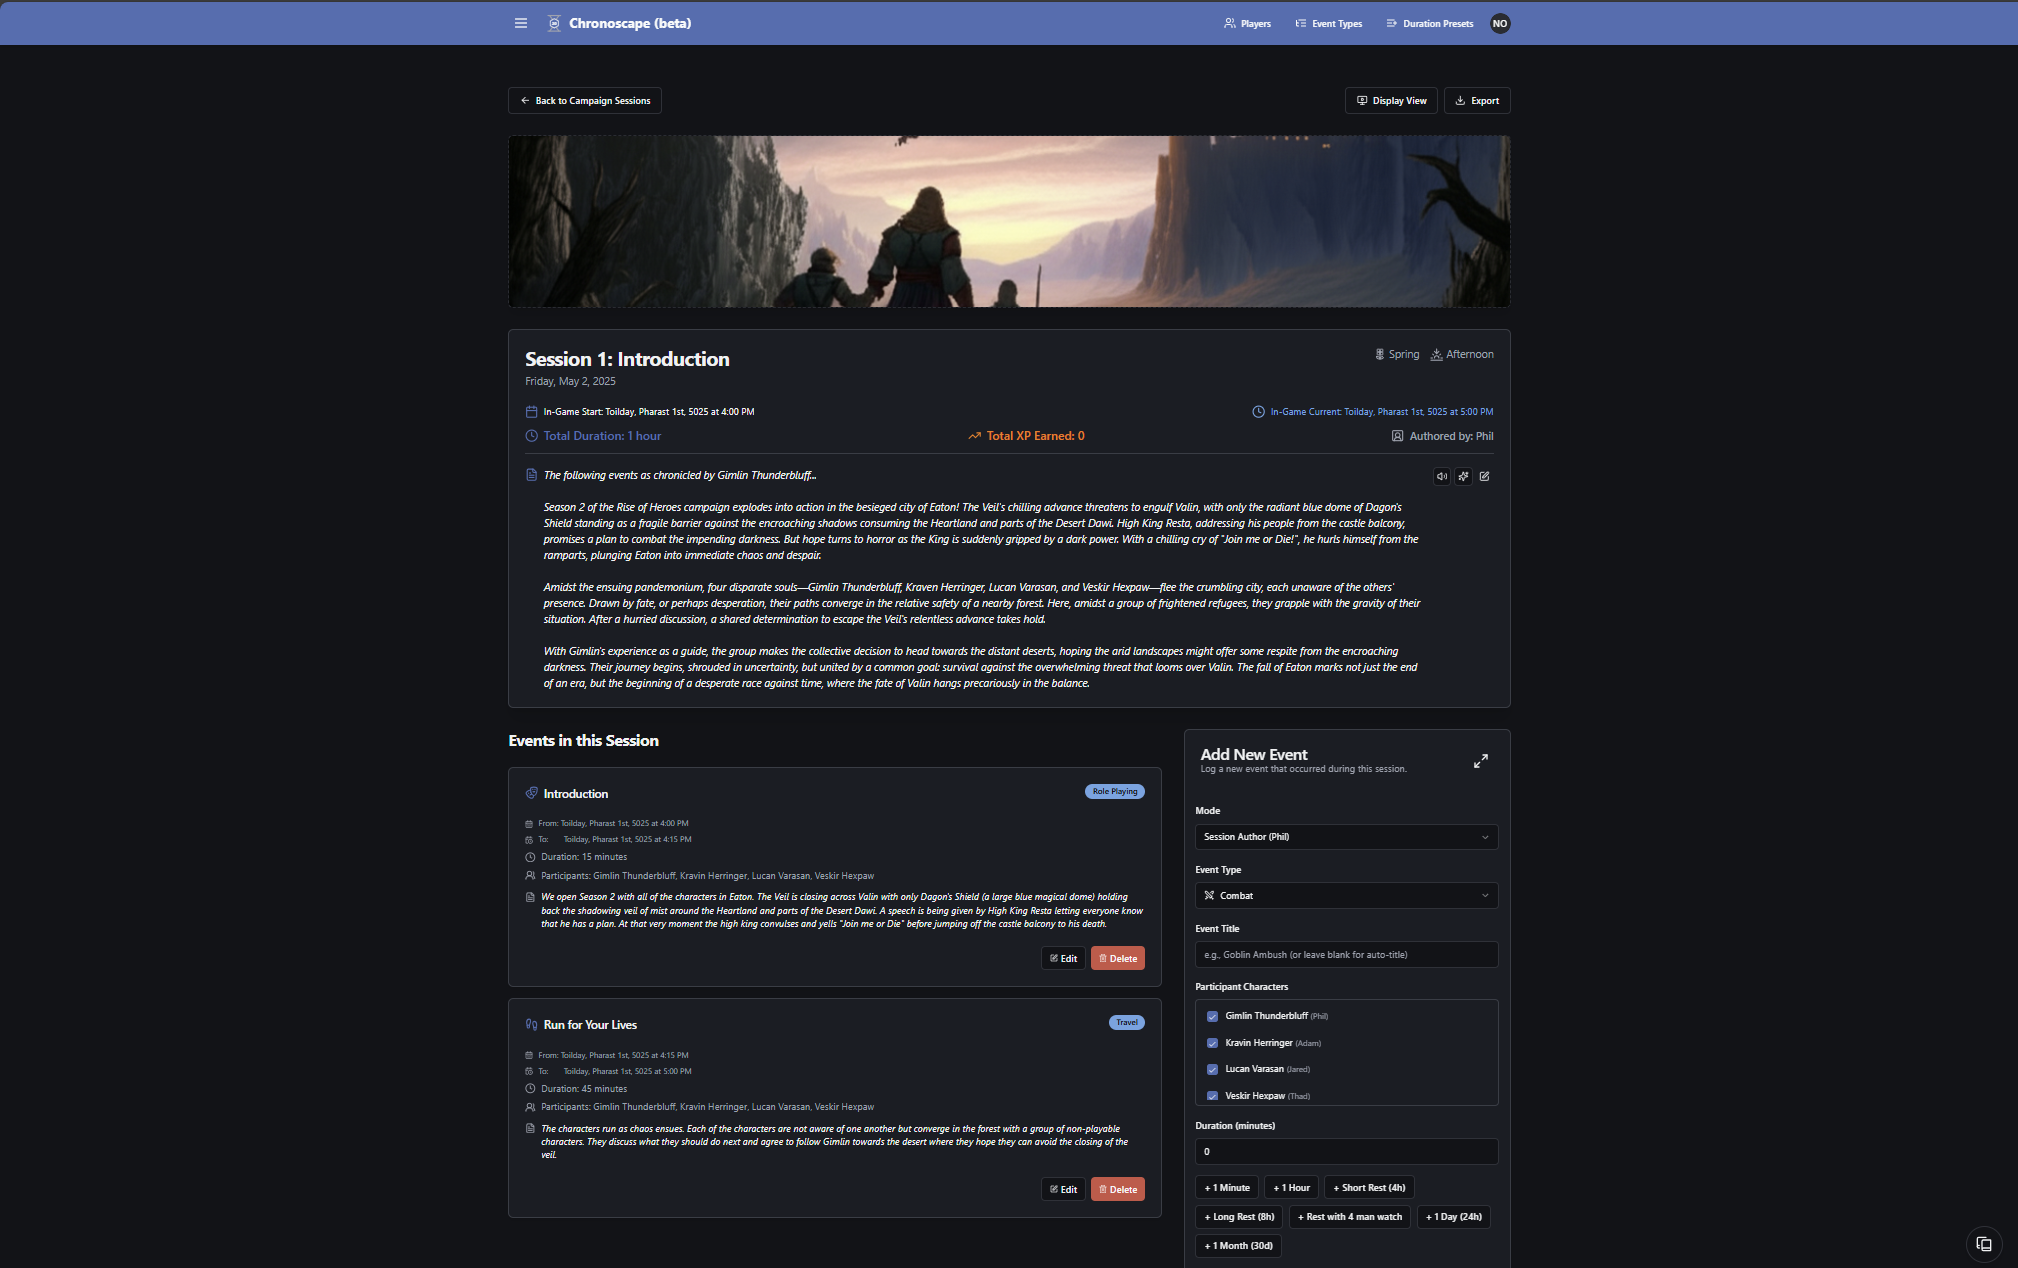Delete the Run for Your Lives event
2018x1268 pixels.
(1117, 1189)
